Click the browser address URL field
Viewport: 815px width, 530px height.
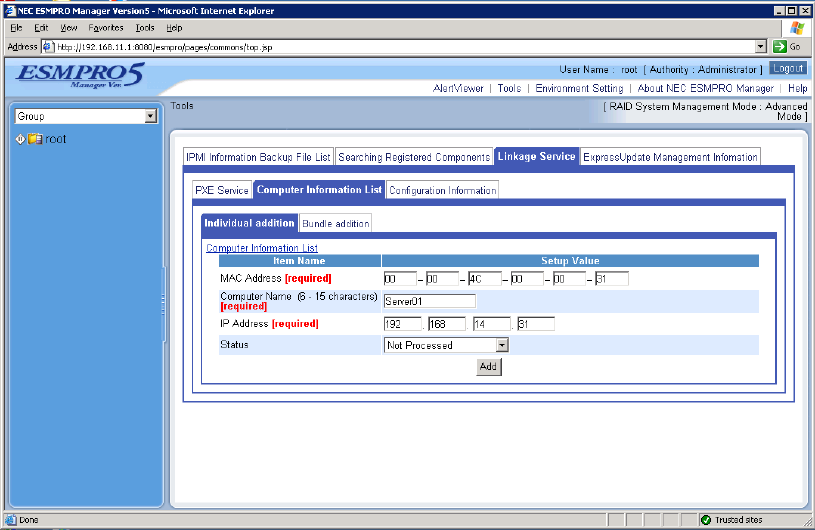404,47
